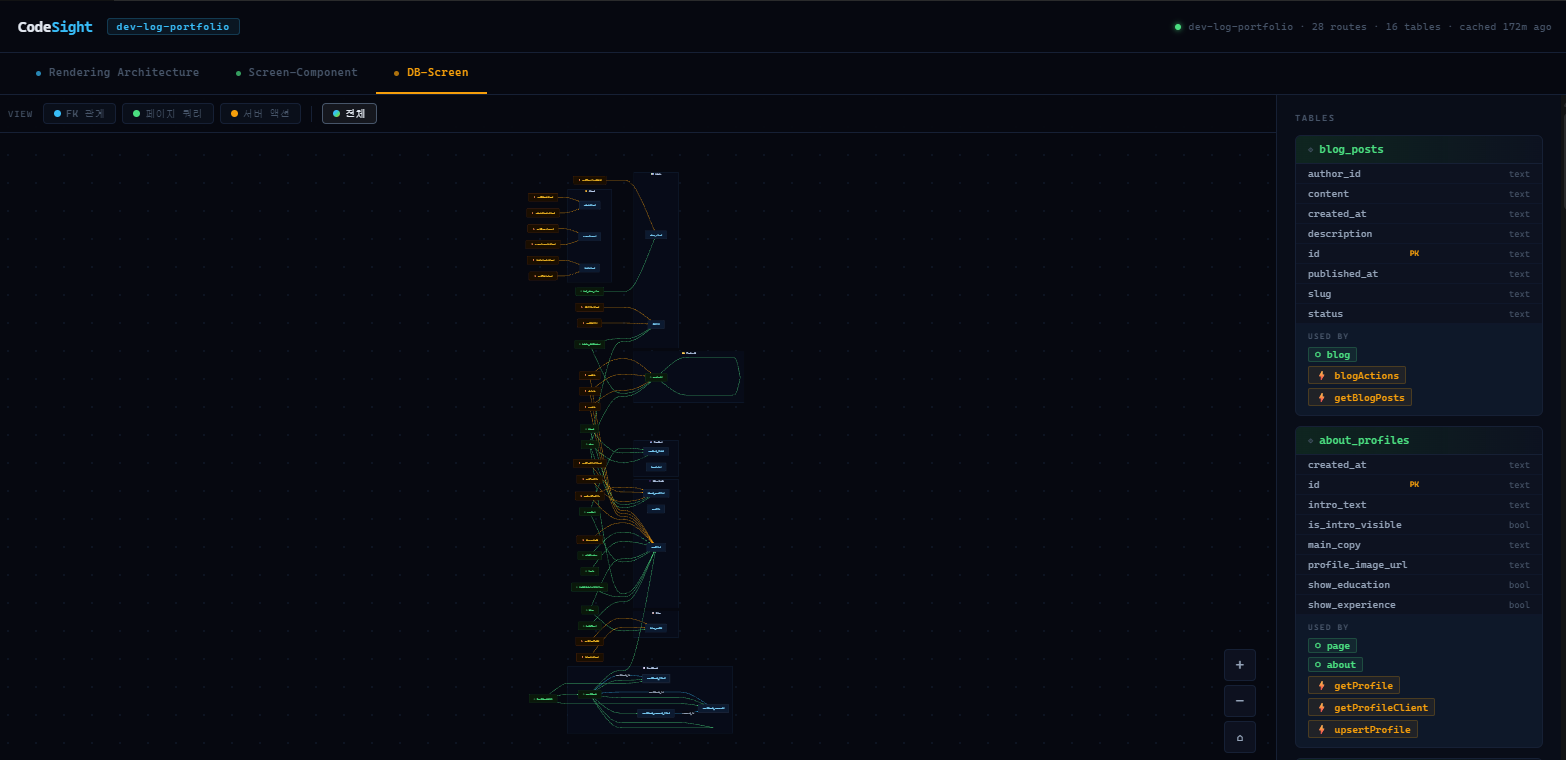Switch to Rendering Architecture tab

pos(117,73)
